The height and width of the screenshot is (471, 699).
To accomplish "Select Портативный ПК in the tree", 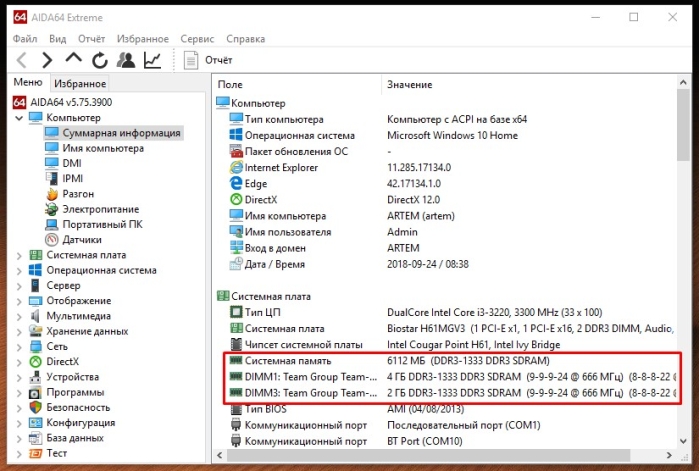I will [x=103, y=224].
